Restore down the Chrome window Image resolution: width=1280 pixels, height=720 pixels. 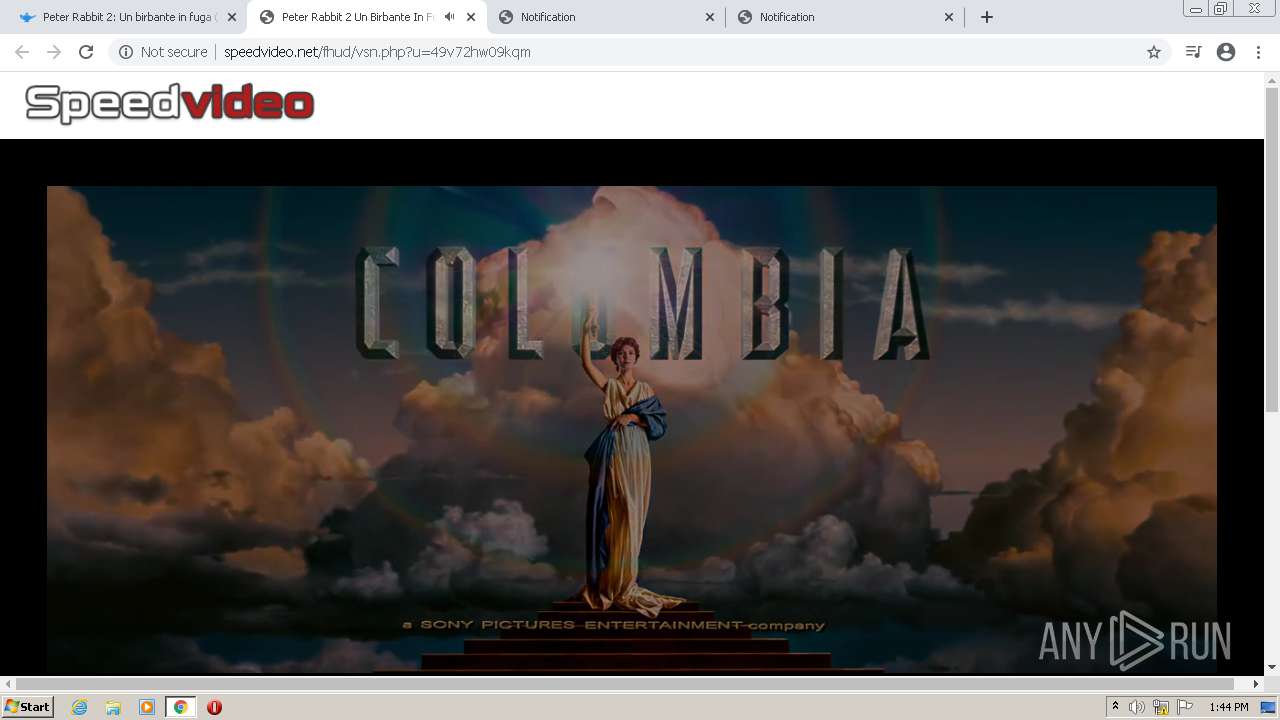tap(1220, 9)
